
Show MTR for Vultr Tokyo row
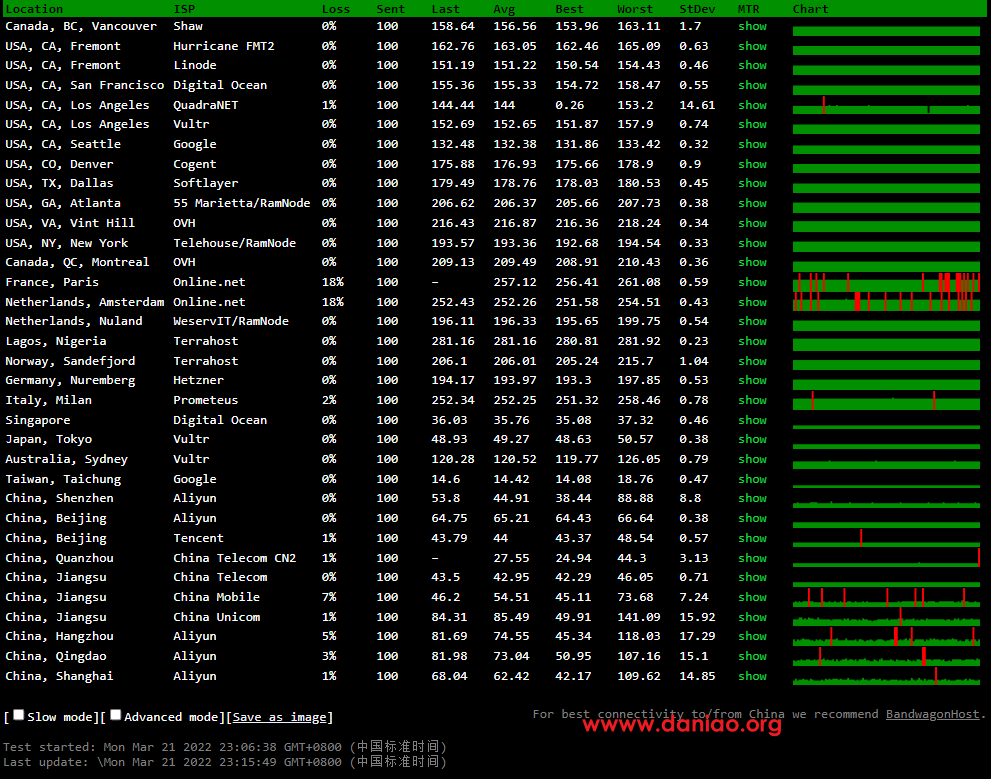752,439
